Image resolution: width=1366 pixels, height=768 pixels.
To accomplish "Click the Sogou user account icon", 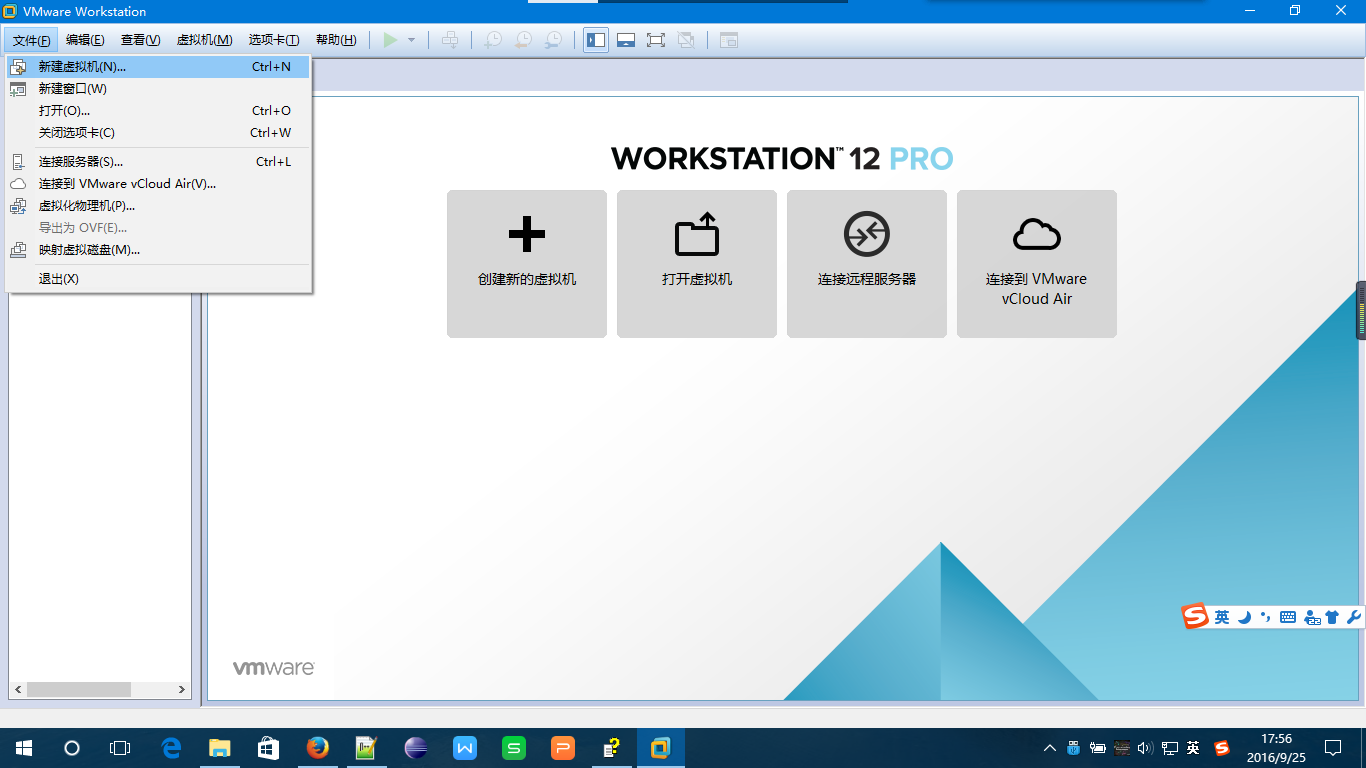I will click(1311, 618).
